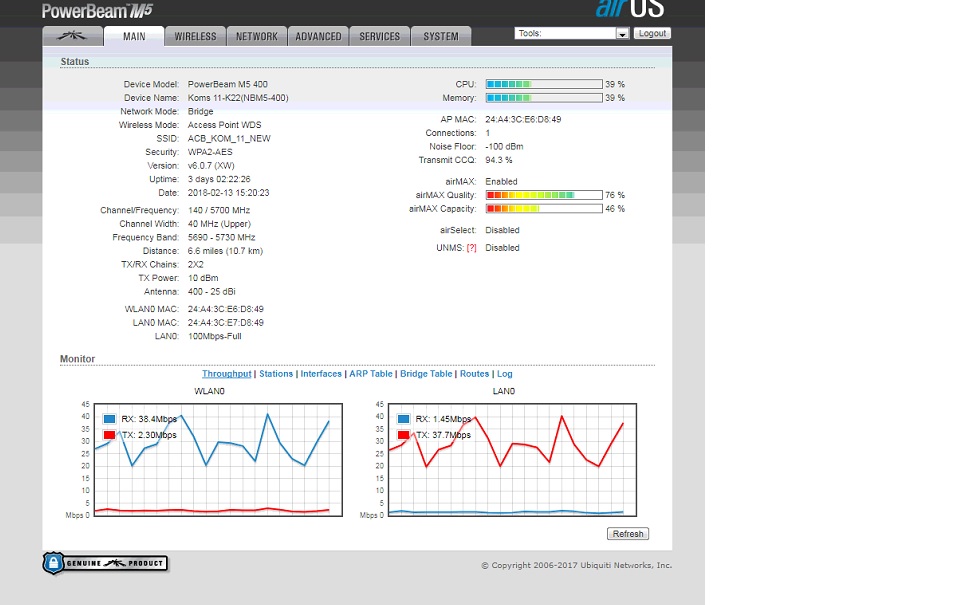Click the Wireless Mode value Access Point WDS
This screenshot has width=960, height=605.
click(224, 125)
